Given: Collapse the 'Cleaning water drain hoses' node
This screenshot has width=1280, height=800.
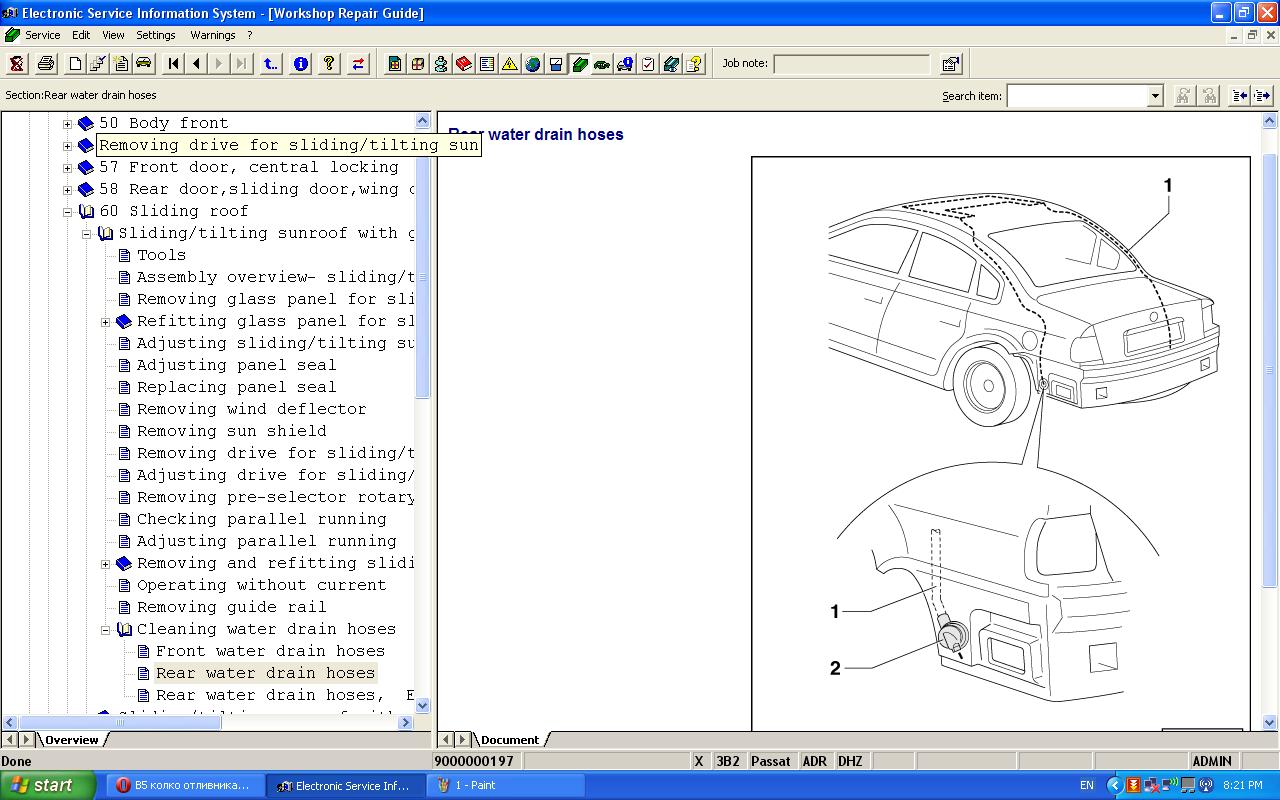Looking at the screenshot, I should (106, 630).
